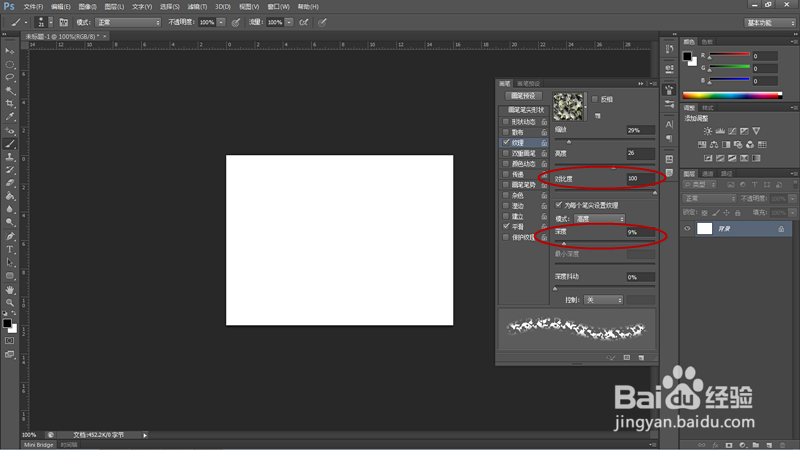Click the 背景 layer thumbnail
800x450 pixels.
click(705, 229)
